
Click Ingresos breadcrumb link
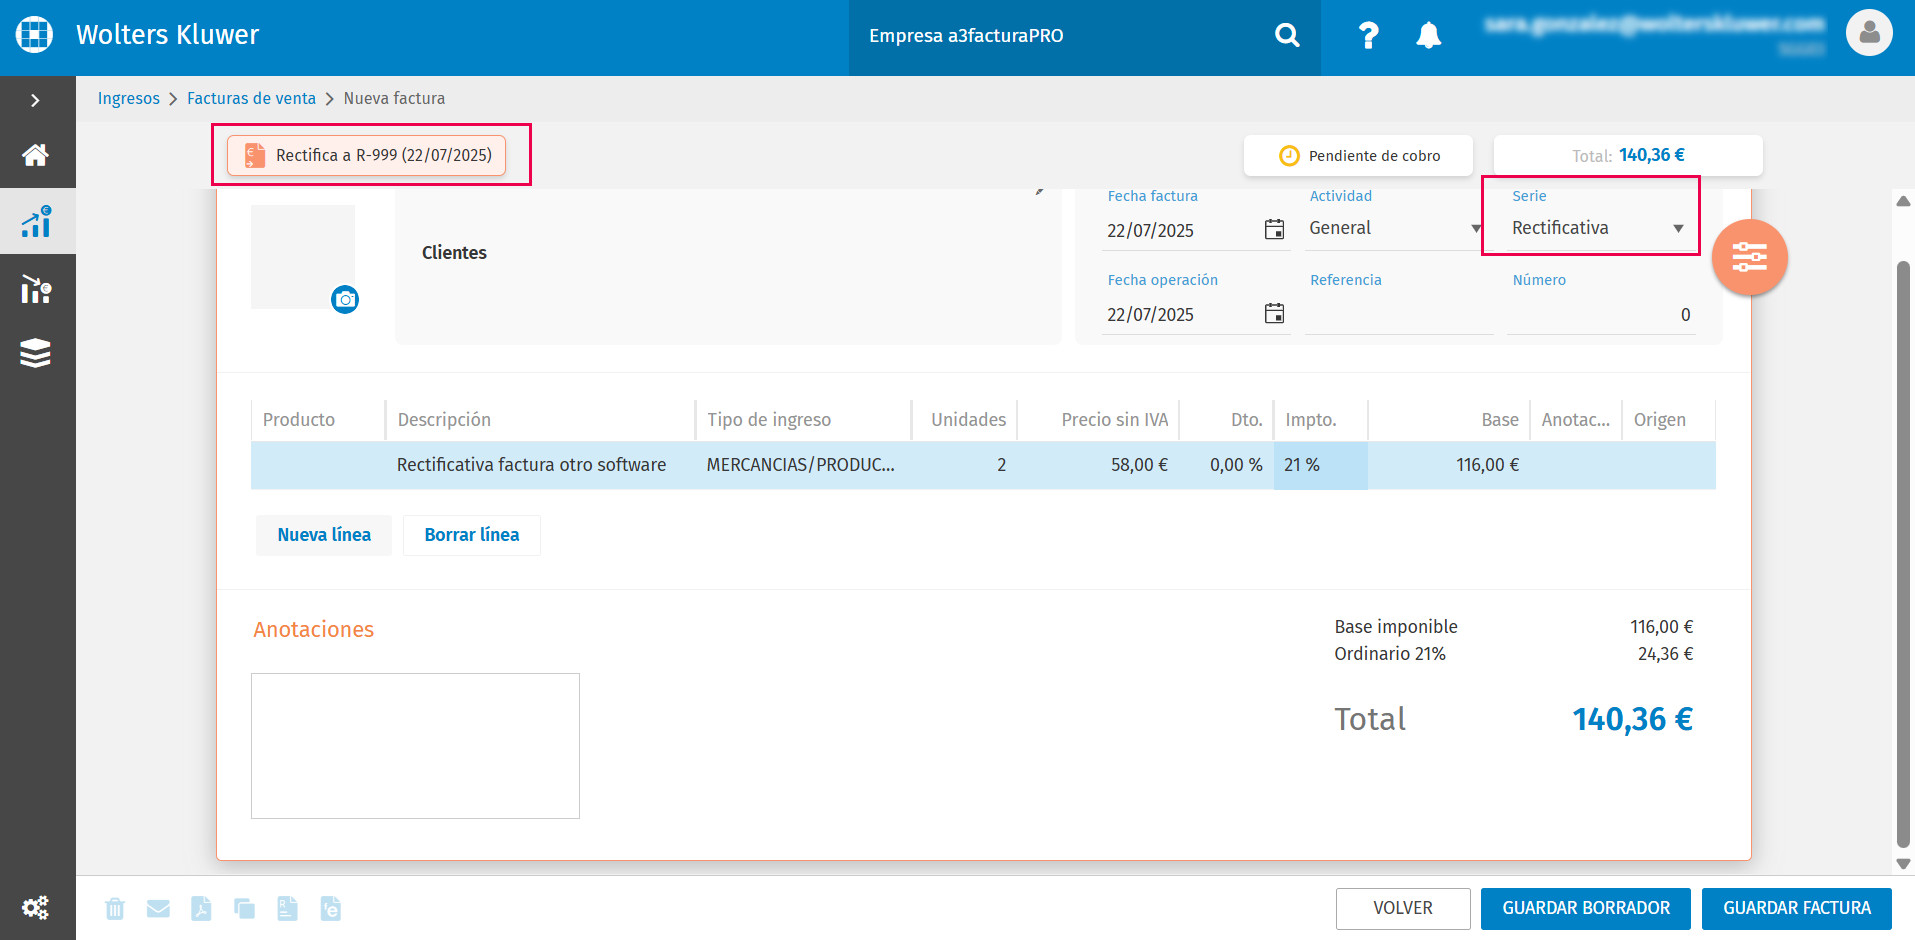(x=129, y=98)
